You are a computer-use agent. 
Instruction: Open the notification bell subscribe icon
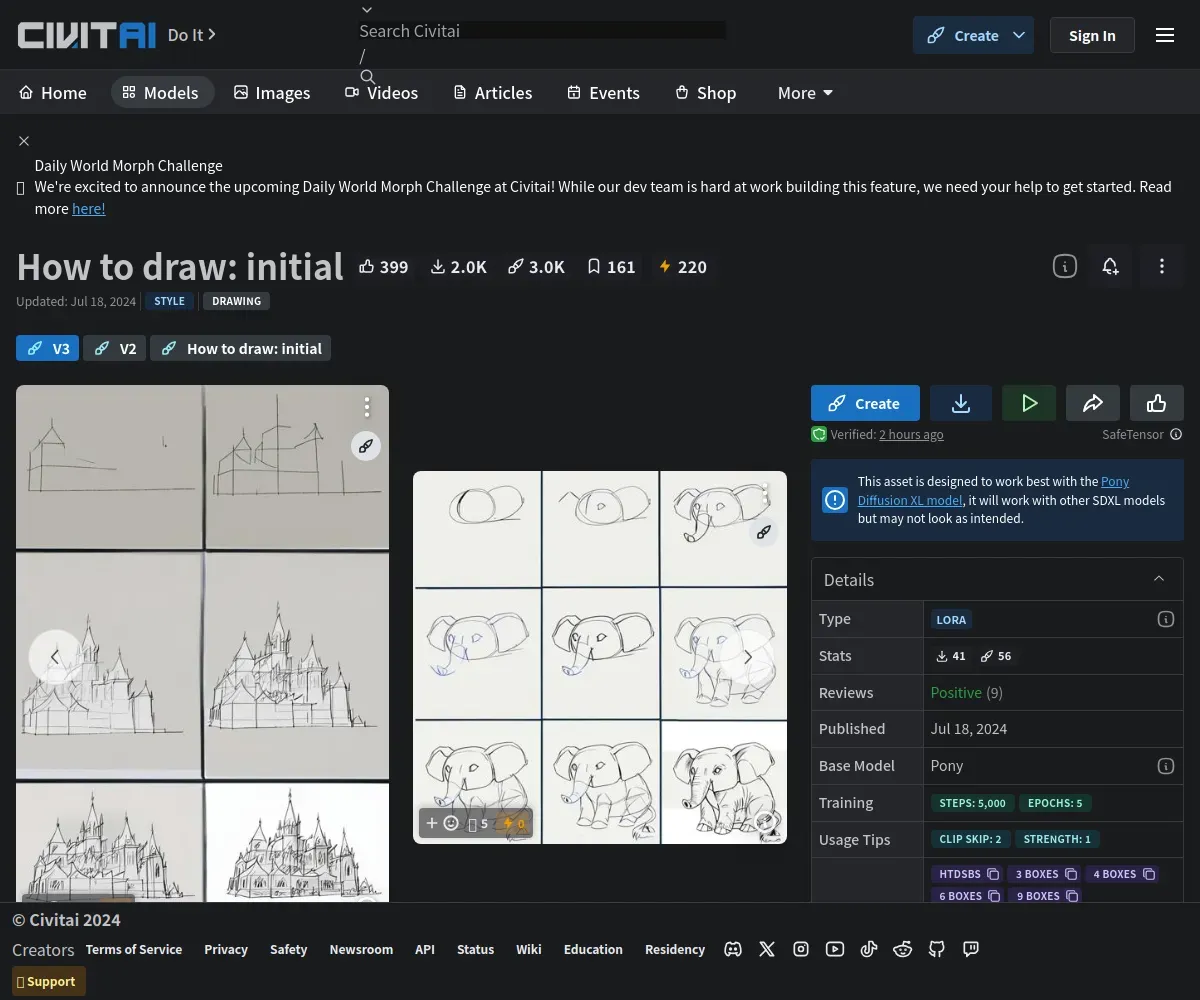pos(1110,266)
